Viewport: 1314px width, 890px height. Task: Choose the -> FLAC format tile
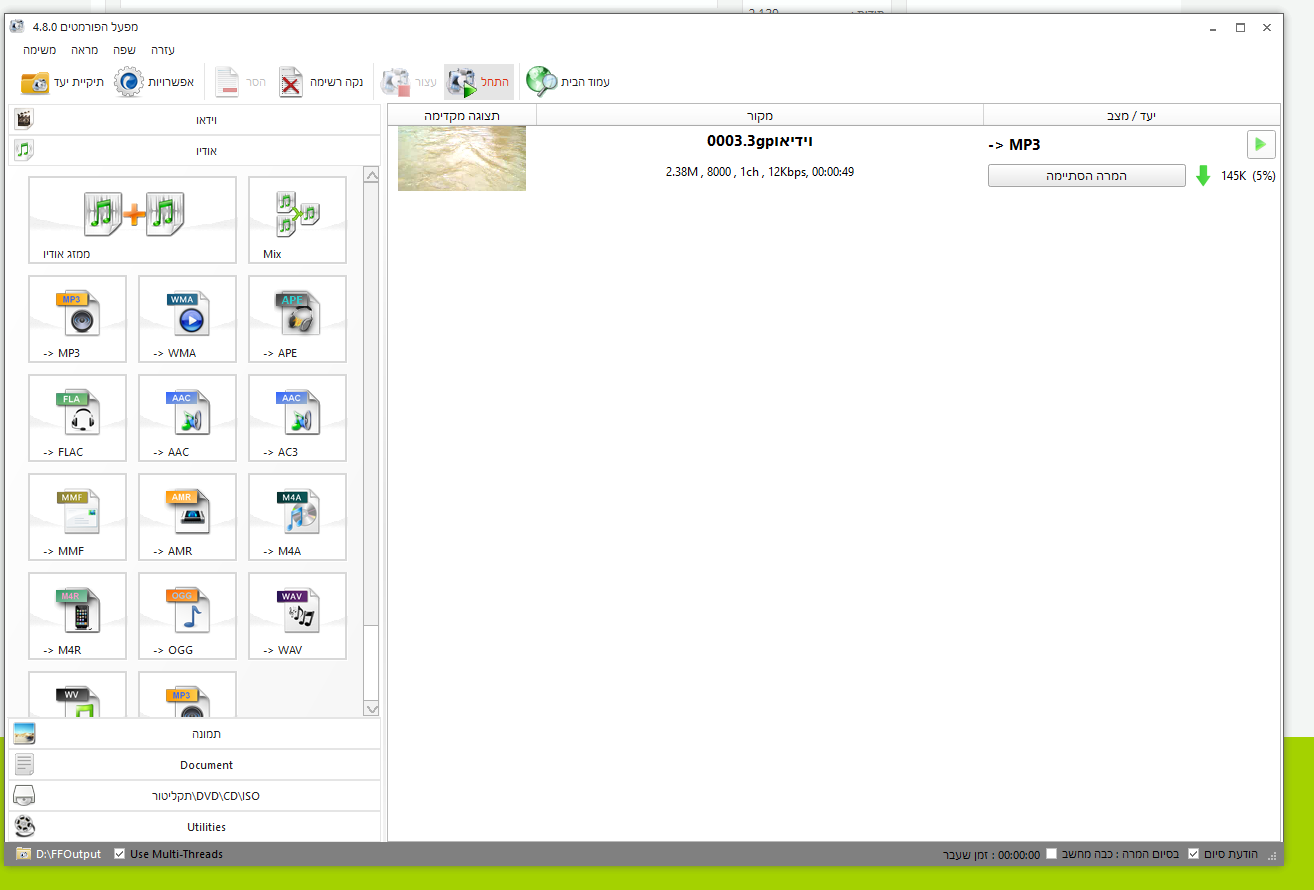click(78, 418)
